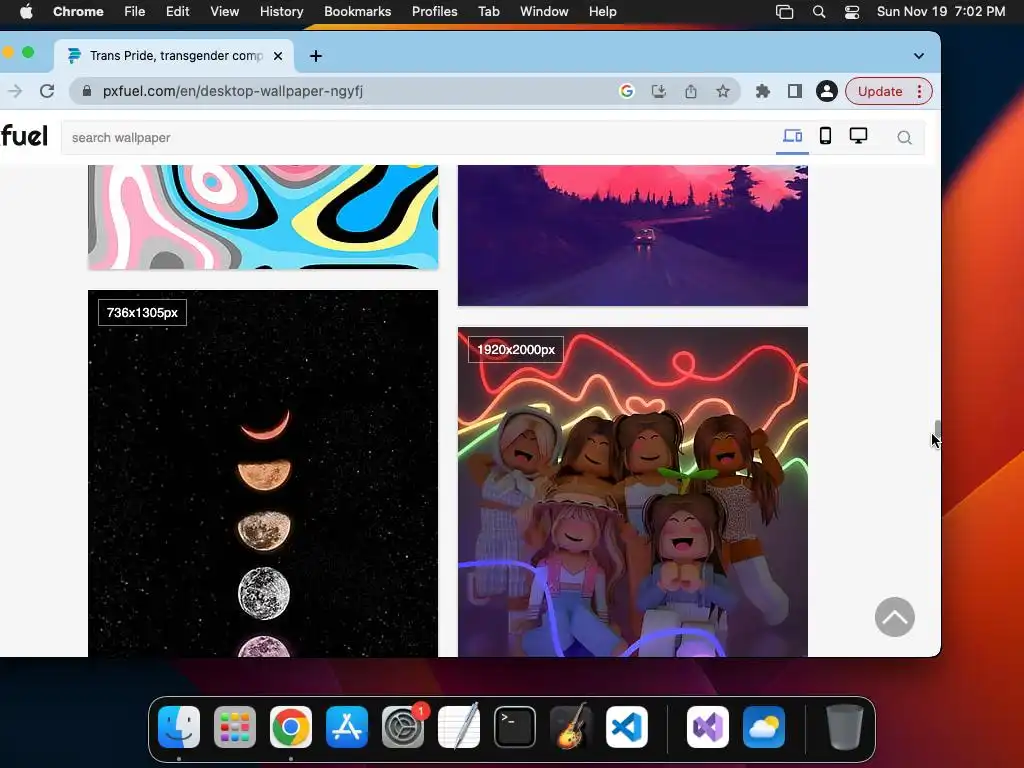The width and height of the screenshot is (1024, 768).
Task: Bookmark this page with star
Action: tap(723, 91)
